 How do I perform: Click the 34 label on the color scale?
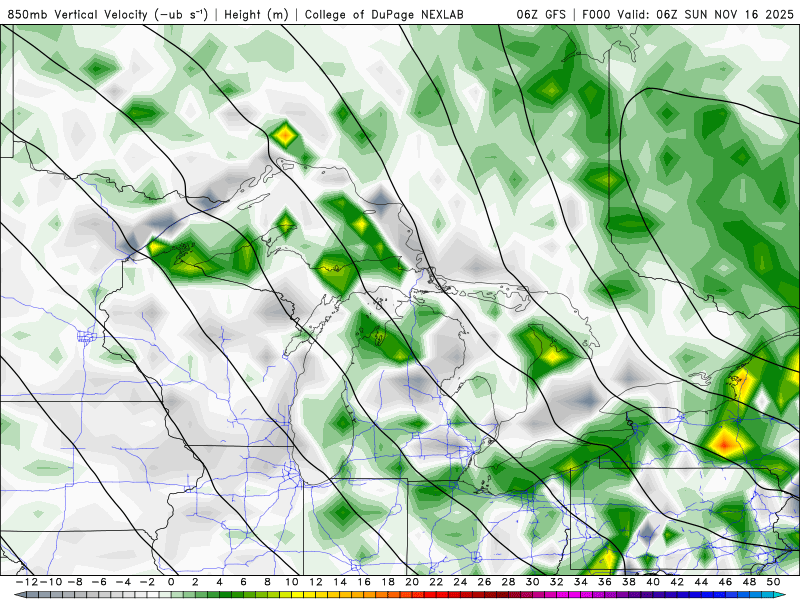pos(581,582)
